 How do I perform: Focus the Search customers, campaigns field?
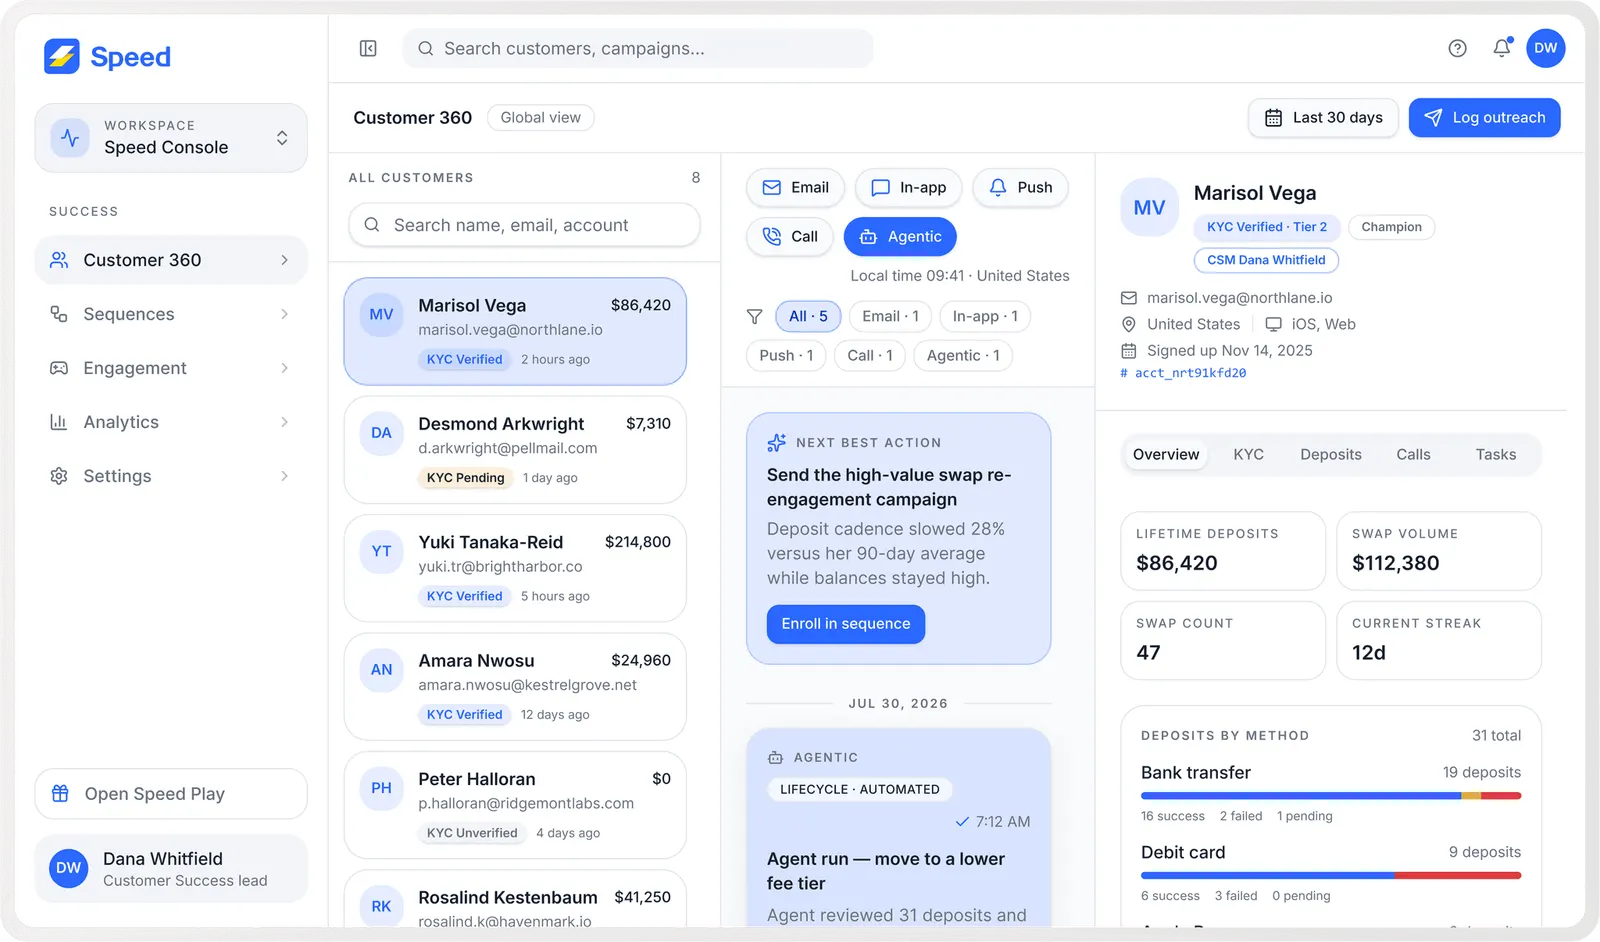click(x=638, y=48)
